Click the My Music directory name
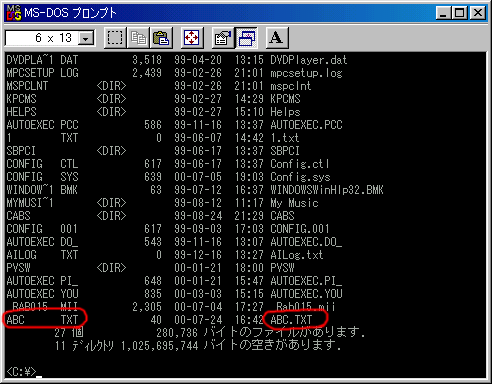 coord(294,203)
